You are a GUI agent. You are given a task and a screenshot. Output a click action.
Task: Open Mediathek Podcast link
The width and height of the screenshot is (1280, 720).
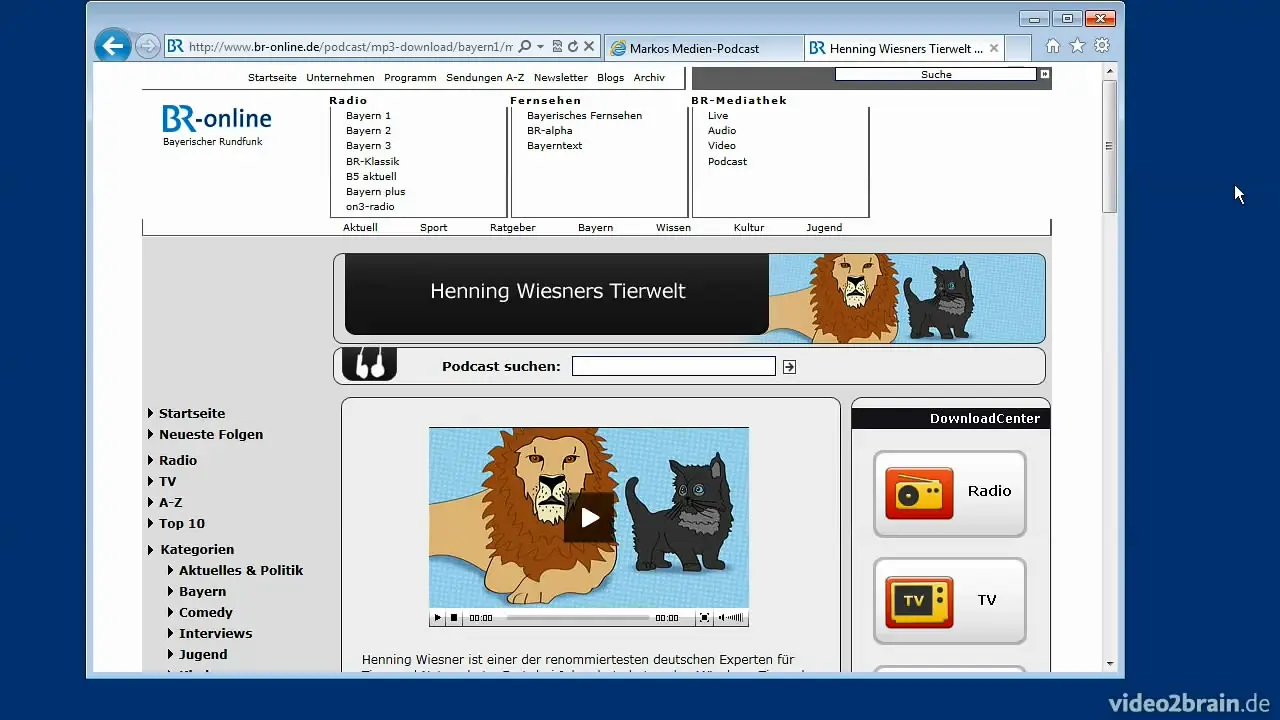coord(727,162)
